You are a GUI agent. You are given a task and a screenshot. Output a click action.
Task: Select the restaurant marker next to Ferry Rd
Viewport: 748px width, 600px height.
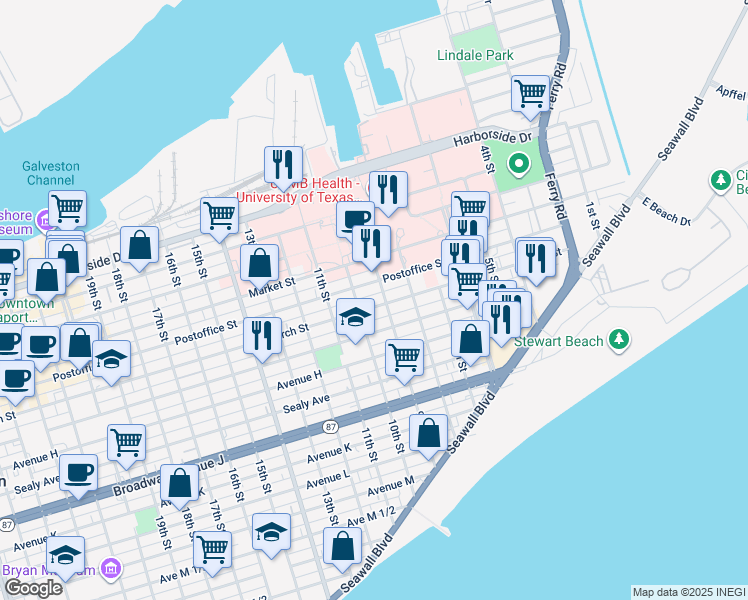536,256
